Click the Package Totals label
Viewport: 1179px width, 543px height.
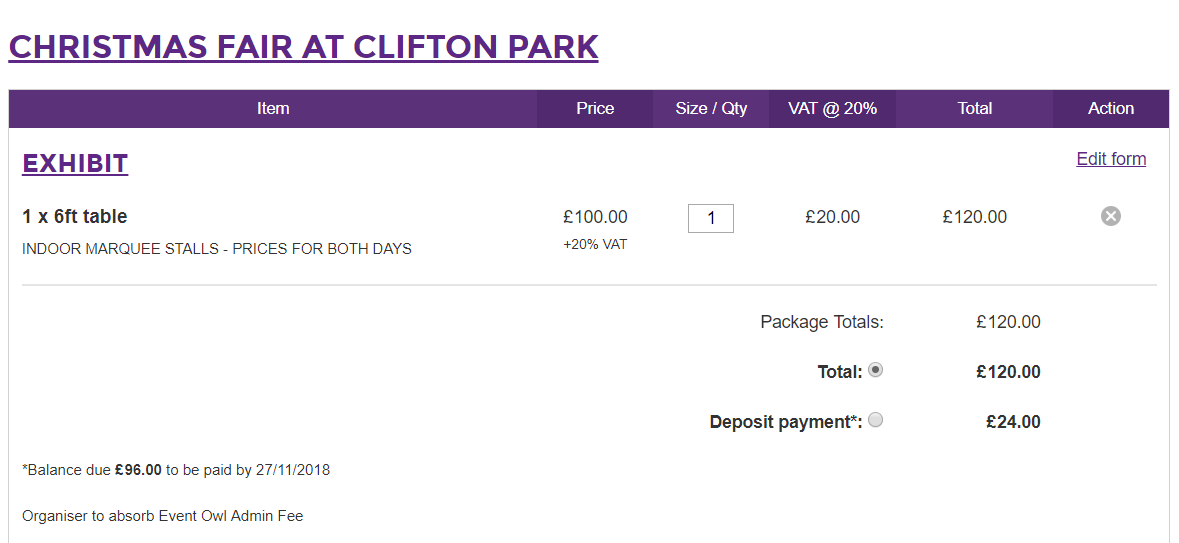click(x=822, y=323)
